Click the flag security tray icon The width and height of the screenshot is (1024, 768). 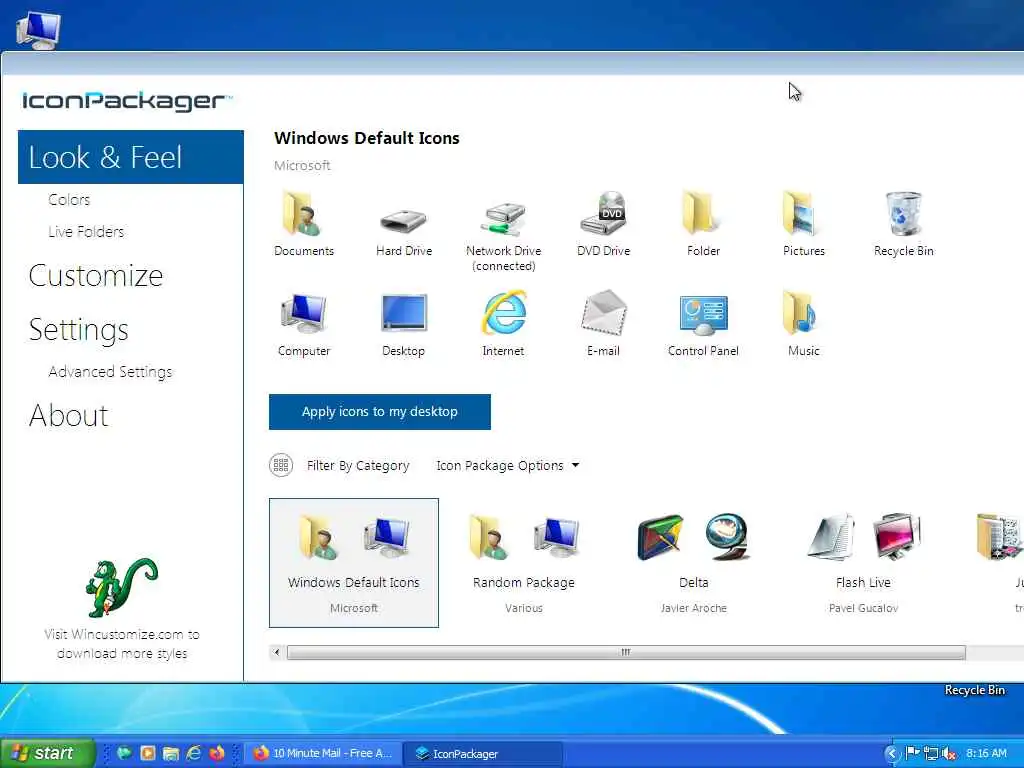pyautogui.click(x=912, y=753)
